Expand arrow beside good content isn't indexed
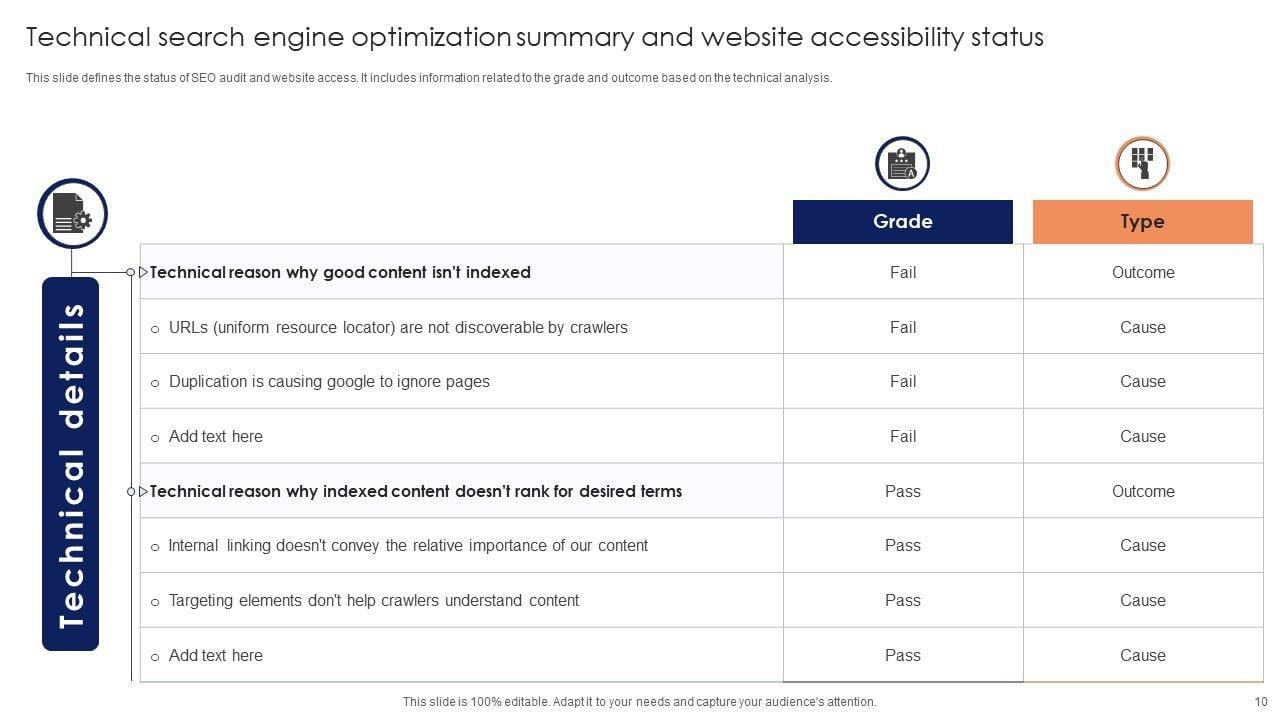Screen dimensions: 1280x720 143,272
